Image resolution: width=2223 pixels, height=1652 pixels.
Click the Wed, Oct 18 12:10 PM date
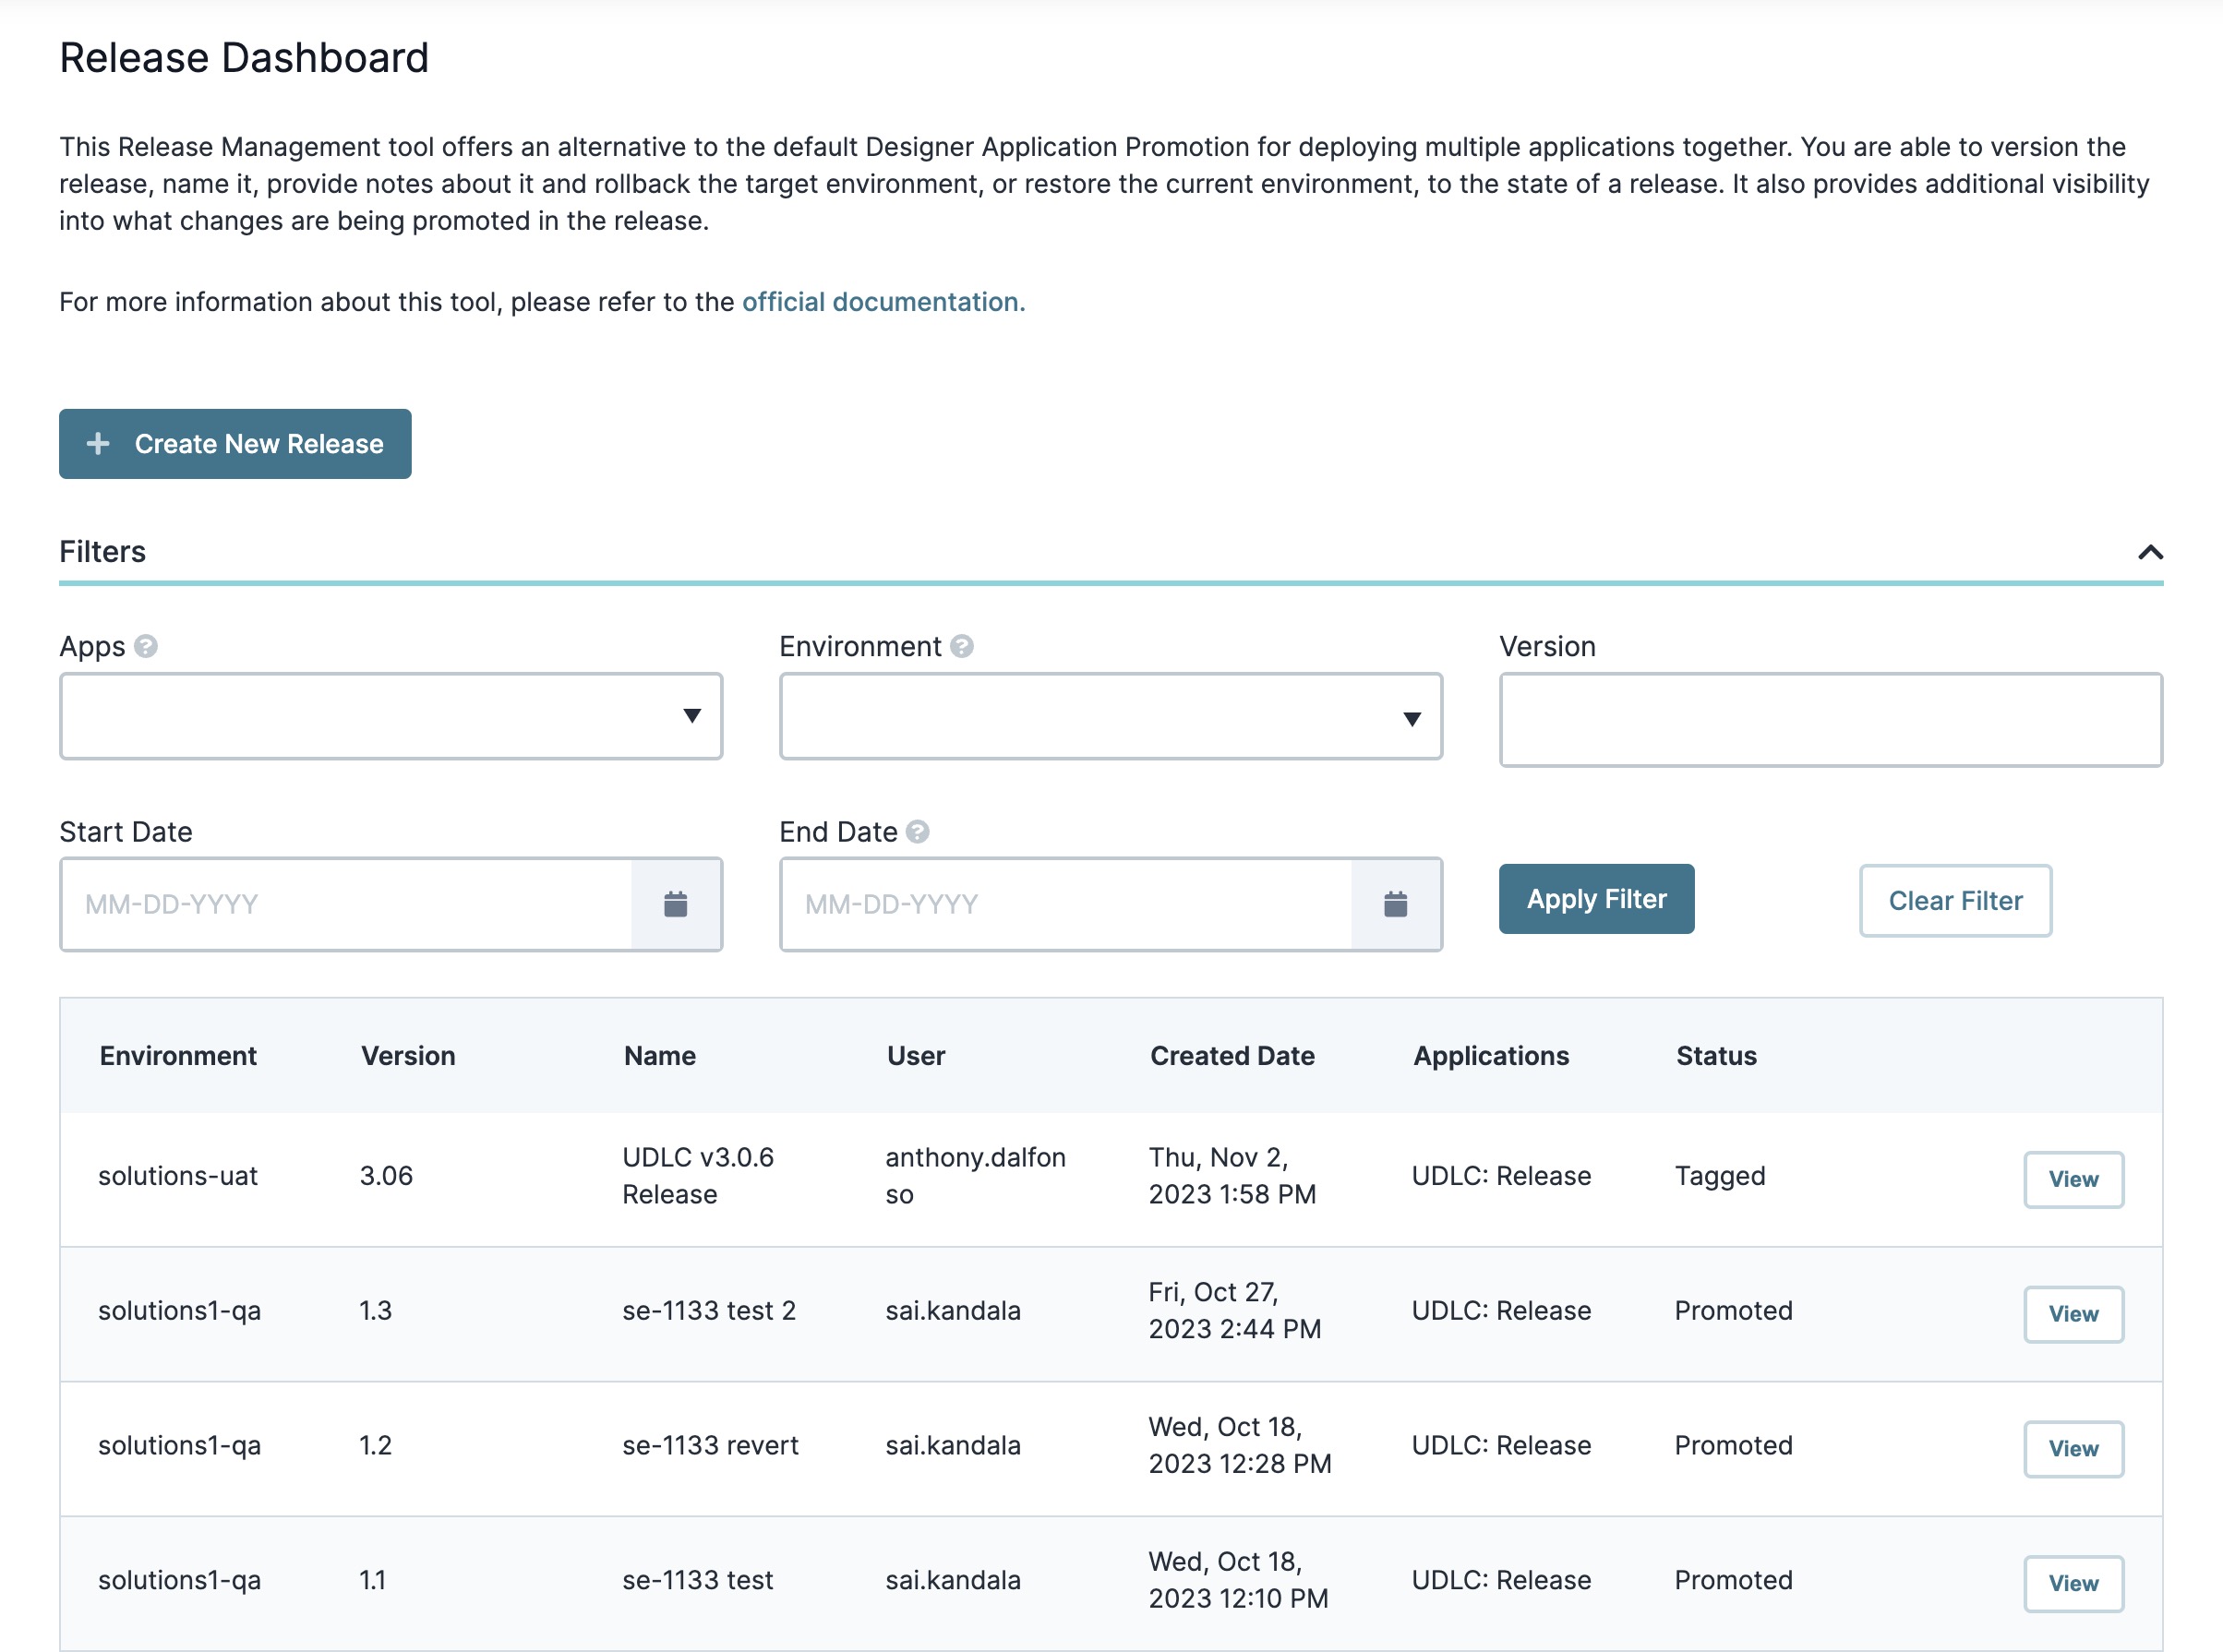point(1238,1581)
